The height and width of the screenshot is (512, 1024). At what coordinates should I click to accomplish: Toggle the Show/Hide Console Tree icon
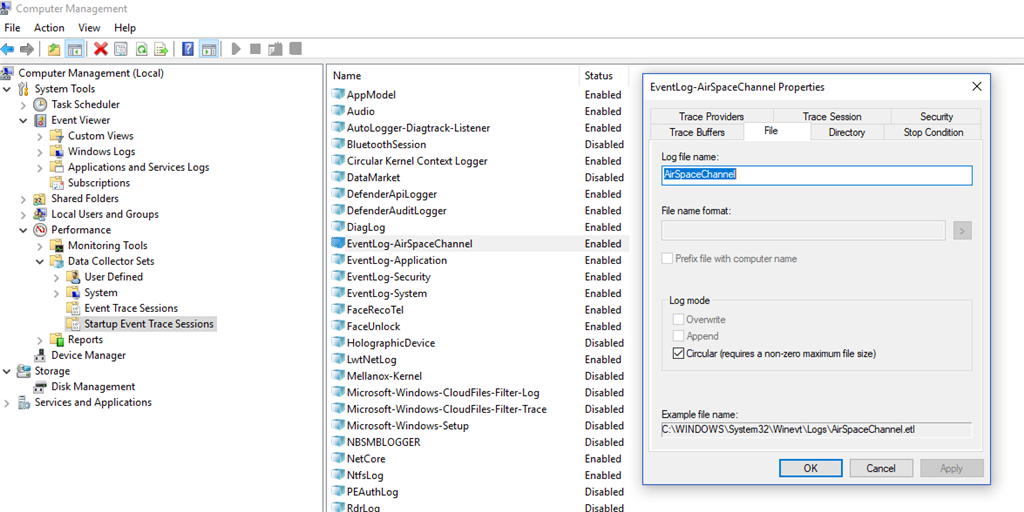(x=75, y=49)
